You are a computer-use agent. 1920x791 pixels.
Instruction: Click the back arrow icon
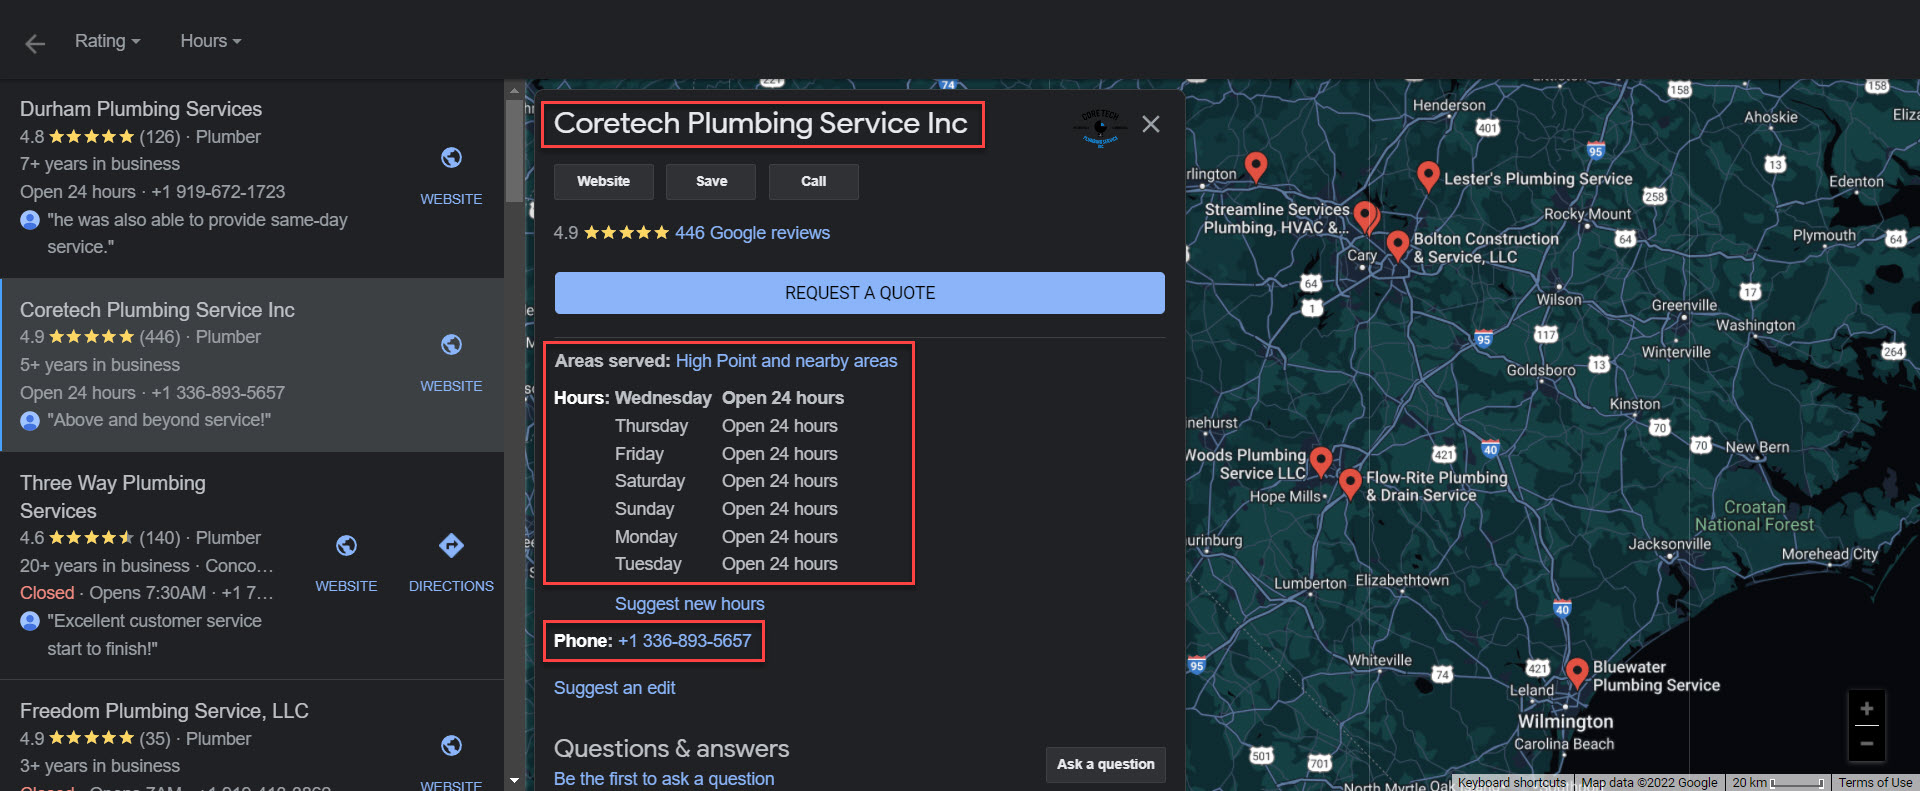pyautogui.click(x=35, y=43)
